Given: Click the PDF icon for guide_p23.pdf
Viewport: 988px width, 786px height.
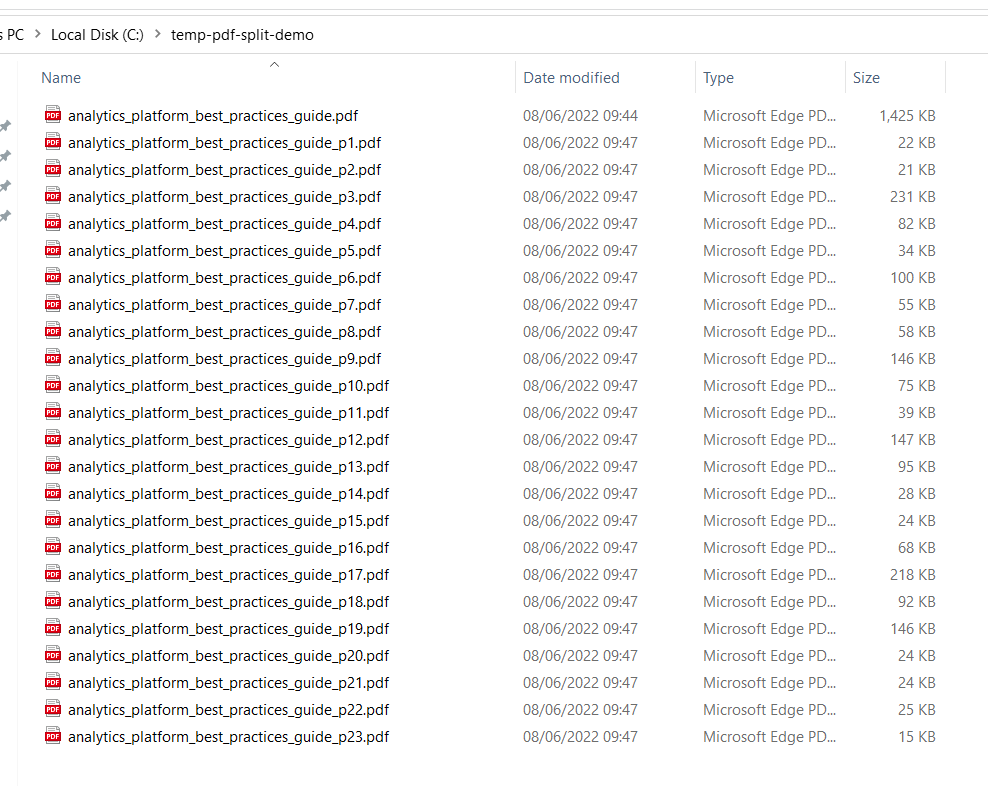Looking at the screenshot, I should coord(53,736).
